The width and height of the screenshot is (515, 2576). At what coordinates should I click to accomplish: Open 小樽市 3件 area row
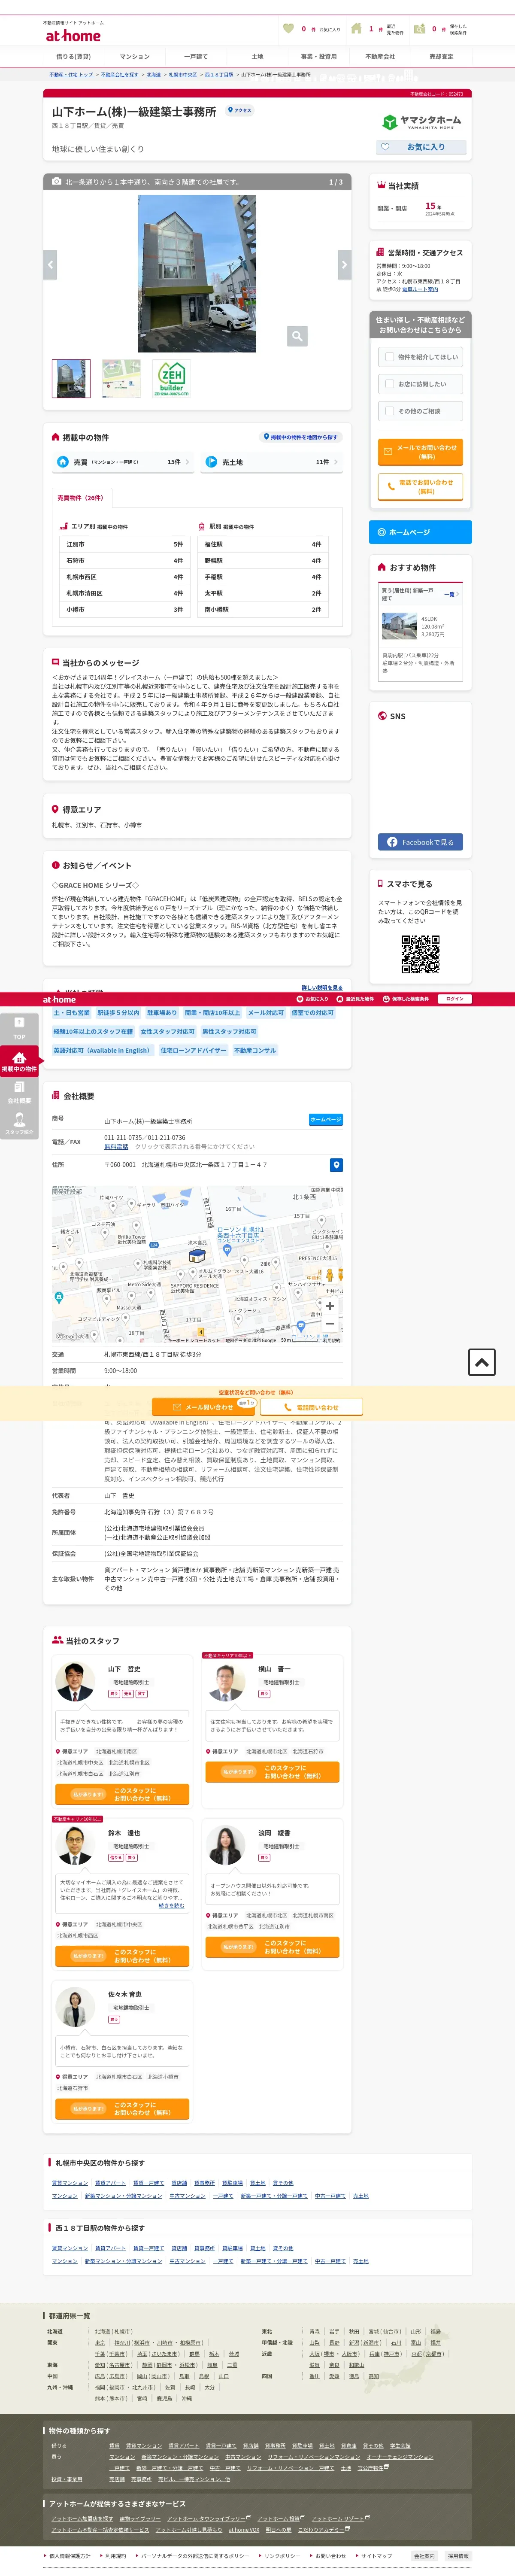124,609
